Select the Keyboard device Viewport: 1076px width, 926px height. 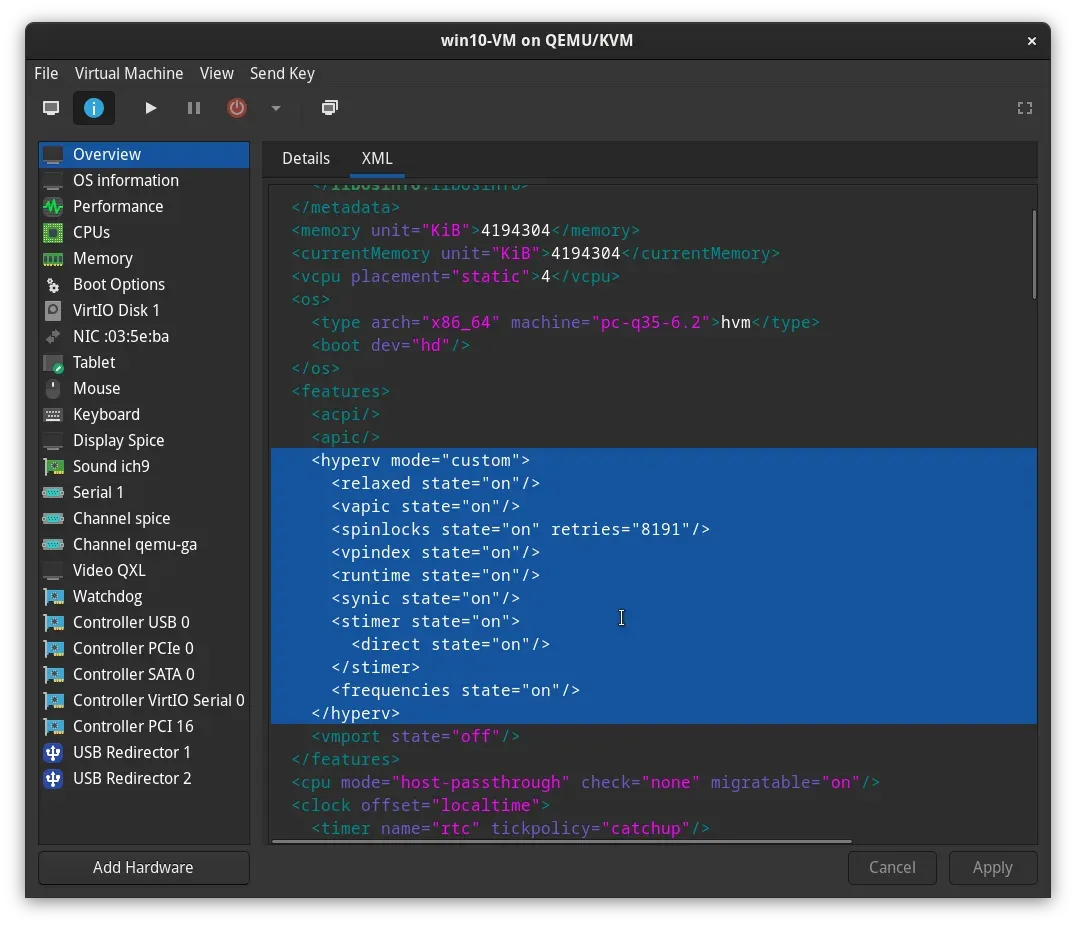(144, 415)
